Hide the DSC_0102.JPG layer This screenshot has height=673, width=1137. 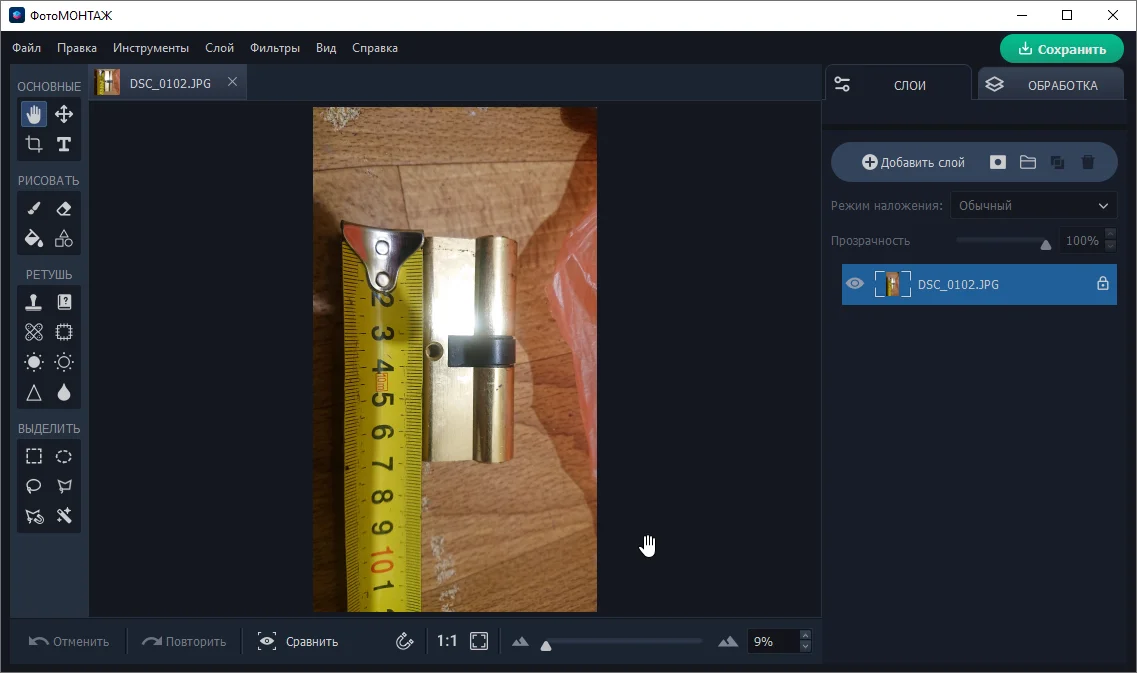pos(854,284)
